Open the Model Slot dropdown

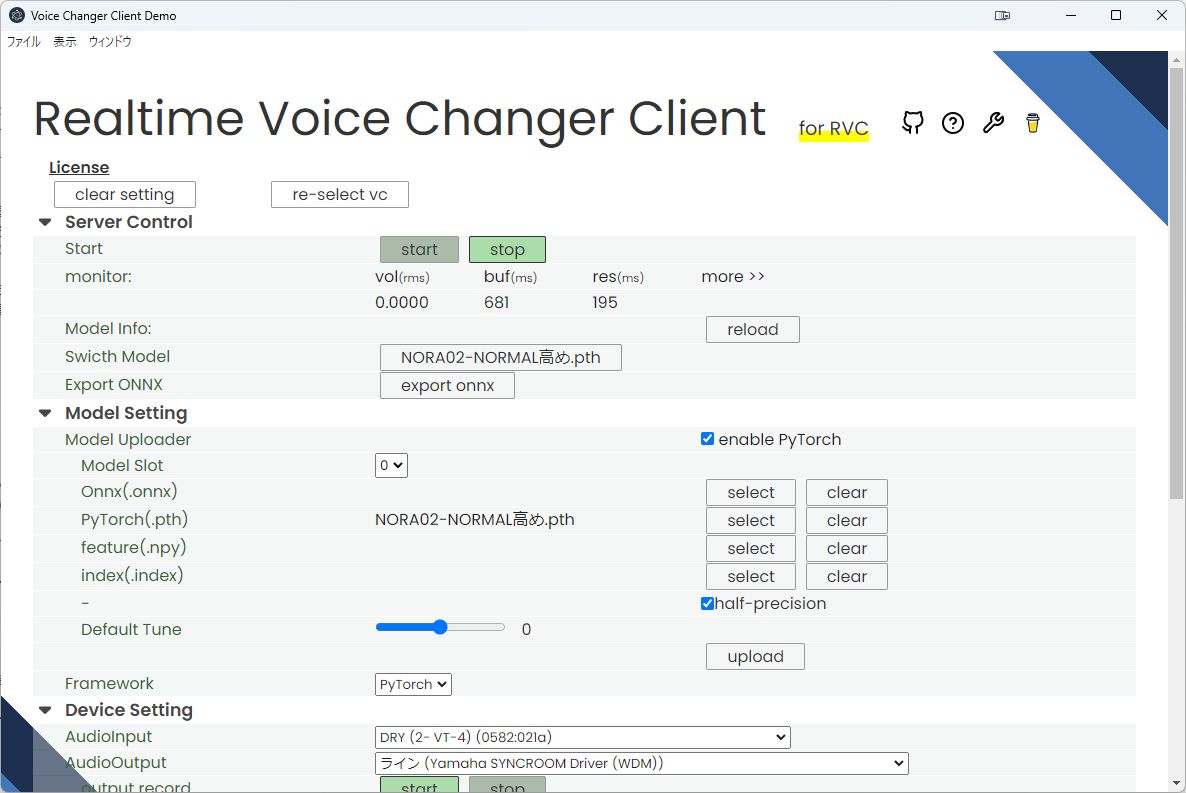coord(391,465)
